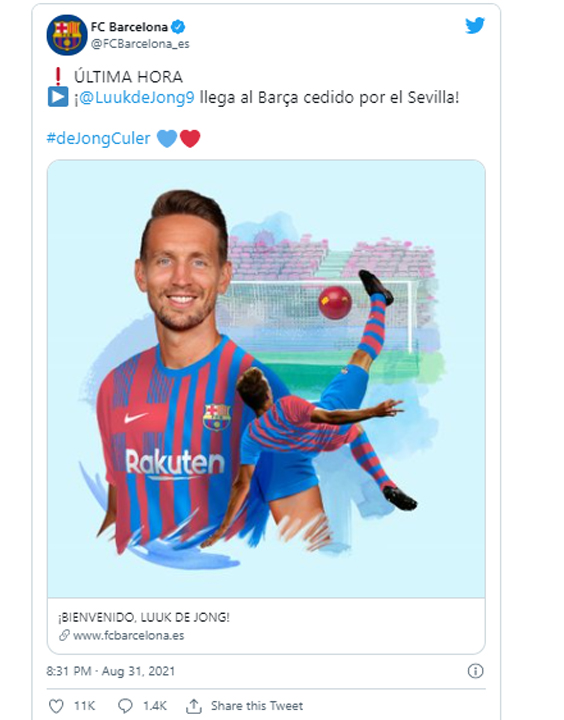Click the link chain icon
Viewport: 564px width, 720px height.
pos(64,636)
